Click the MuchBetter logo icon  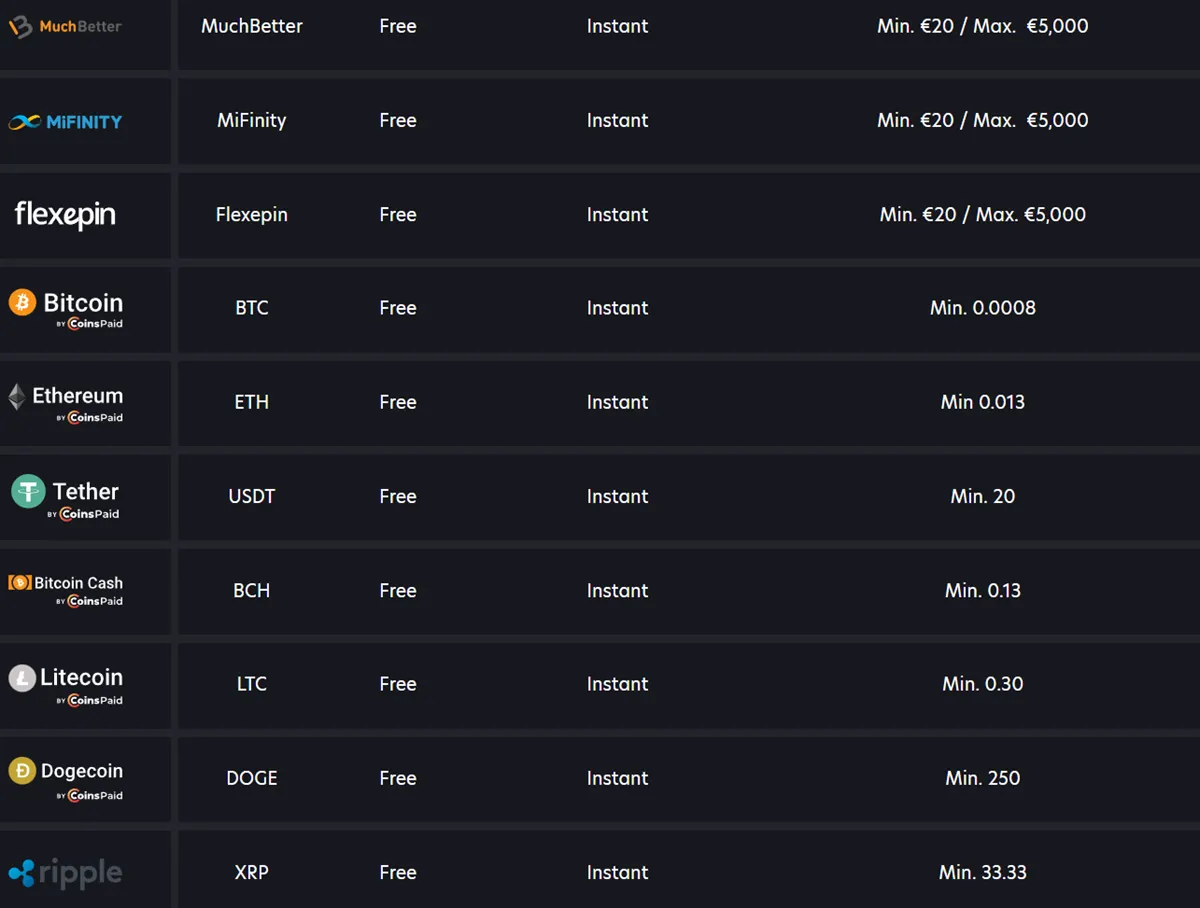(x=21, y=27)
